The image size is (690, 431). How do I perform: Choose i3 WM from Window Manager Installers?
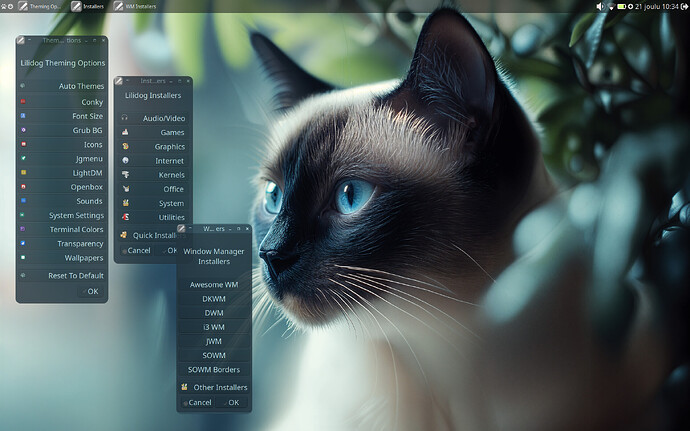pyautogui.click(x=214, y=326)
